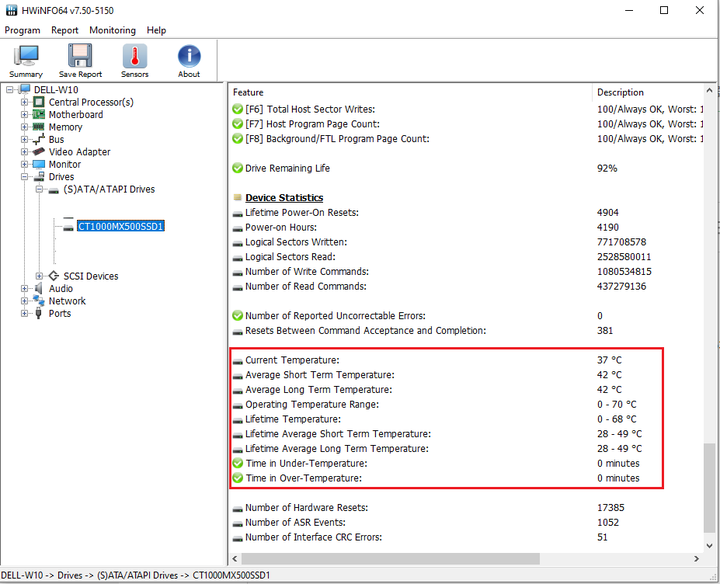This screenshot has height=584, width=720.
Task: Click the Bus tree icon
Action: click(x=39, y=139)
